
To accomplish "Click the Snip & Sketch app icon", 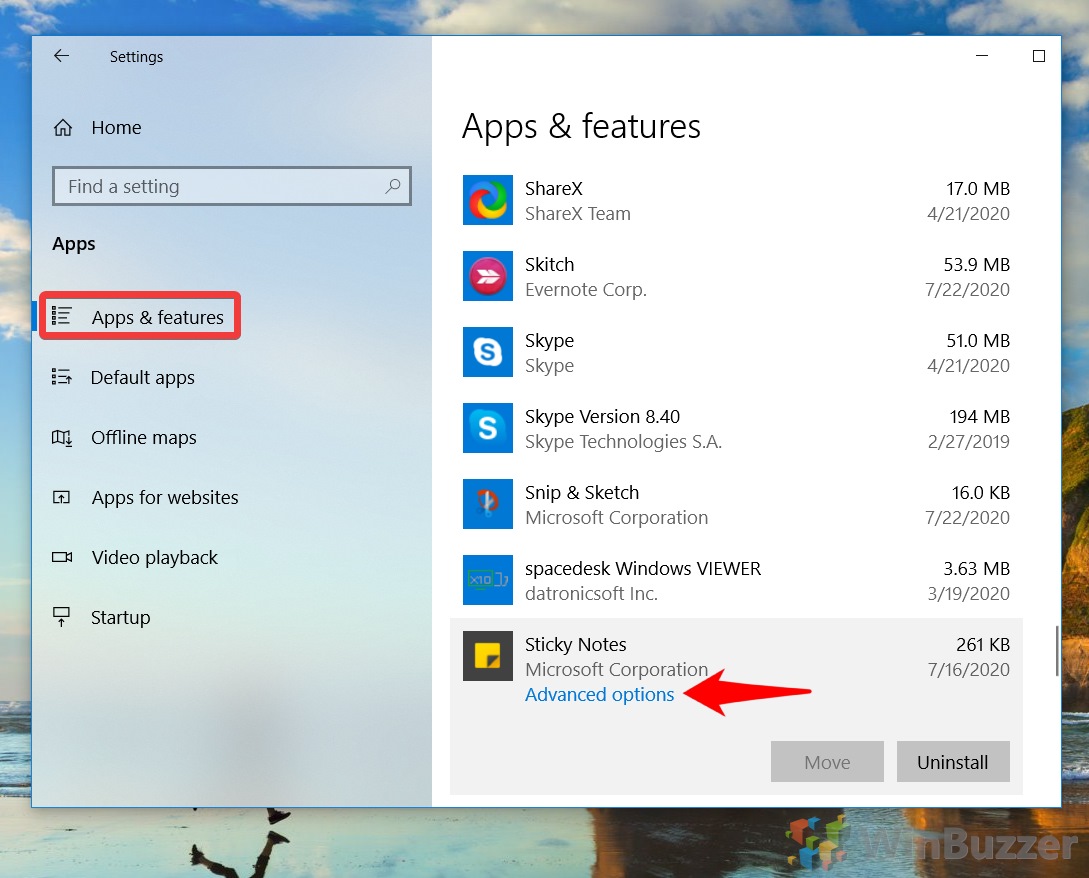I will pyautogui.click(x=487, y=504).
